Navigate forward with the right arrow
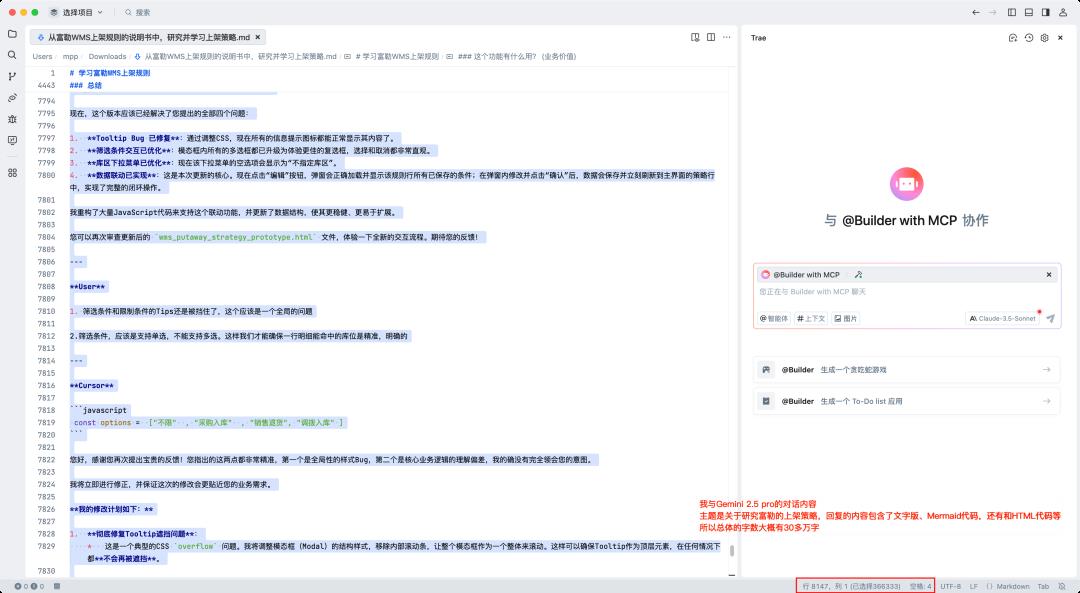 993,12
